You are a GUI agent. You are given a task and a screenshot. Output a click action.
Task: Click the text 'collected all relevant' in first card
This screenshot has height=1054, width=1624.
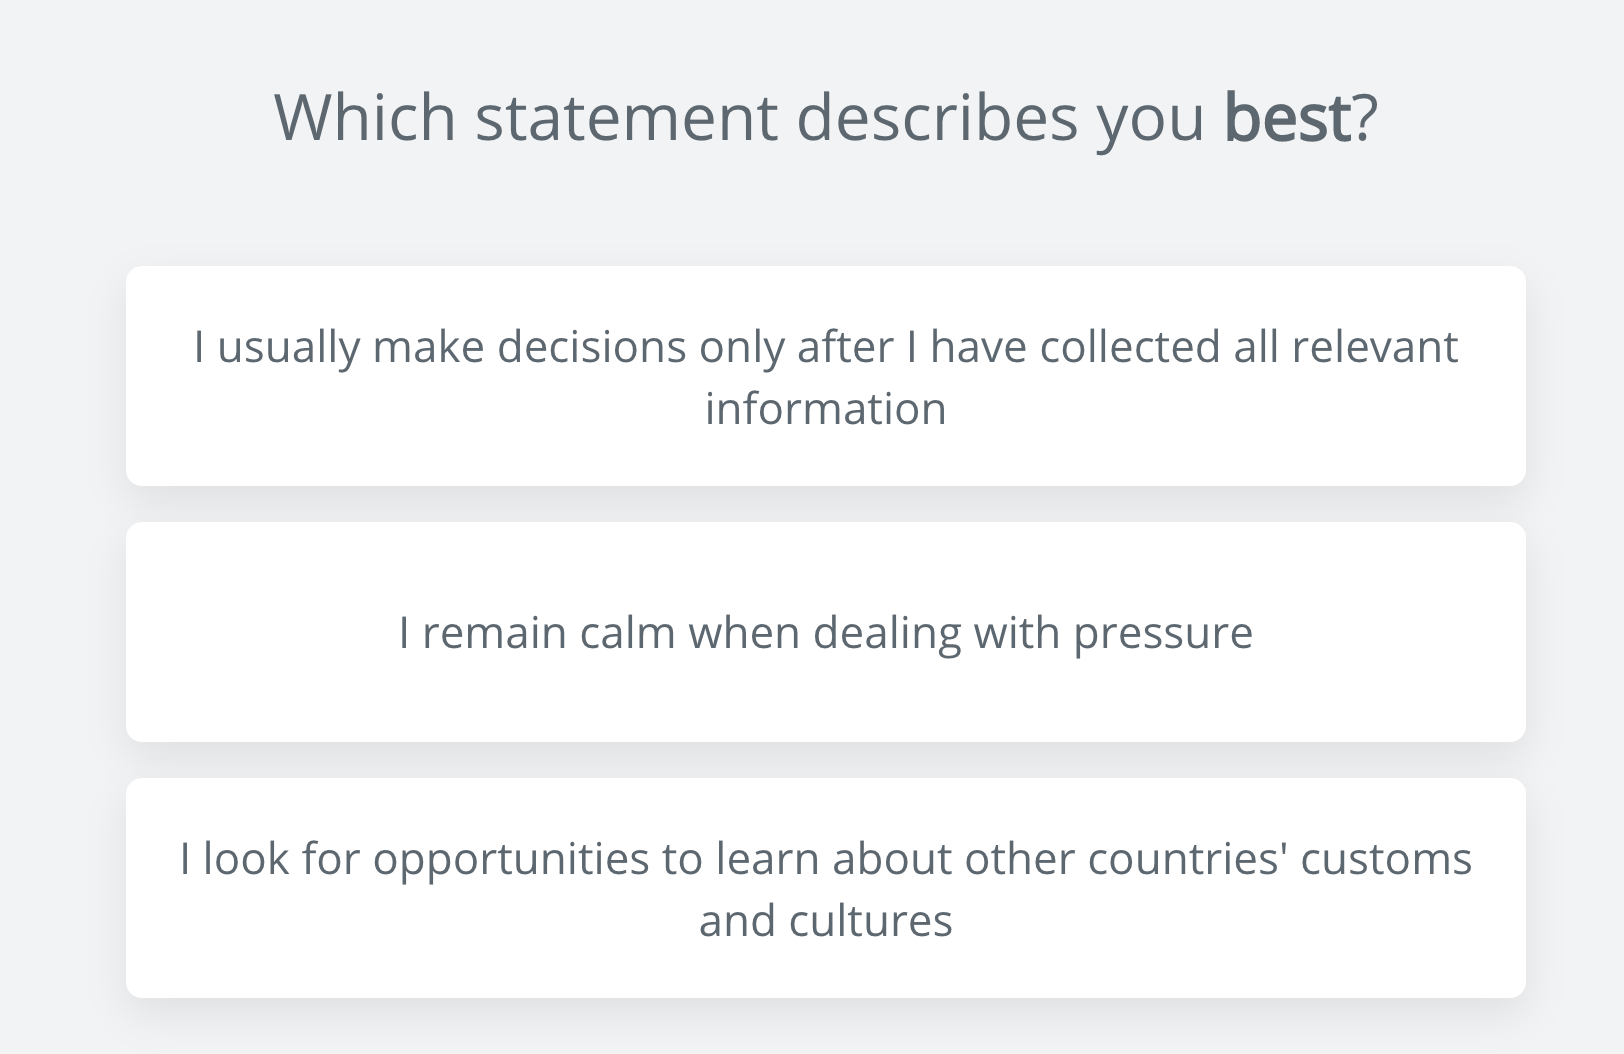click(x=1249, y=347)
